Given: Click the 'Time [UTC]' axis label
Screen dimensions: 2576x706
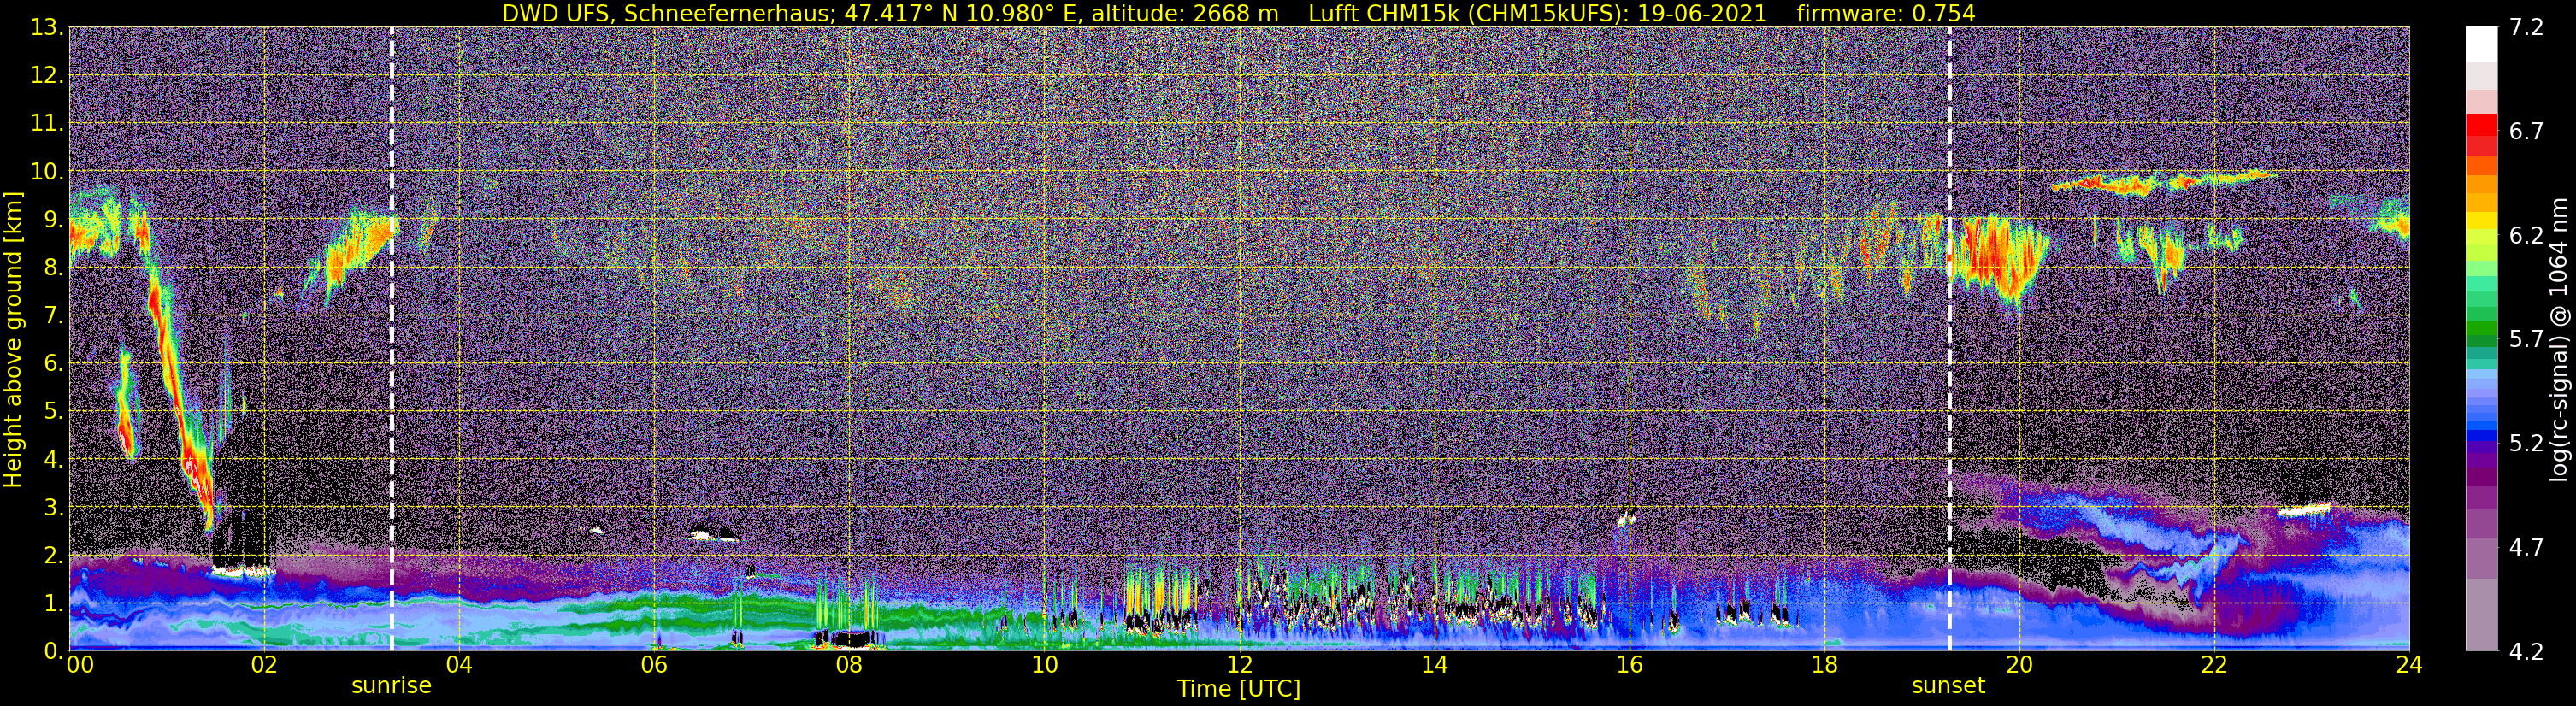Looking at the screenshot, I should point(1239,688).
